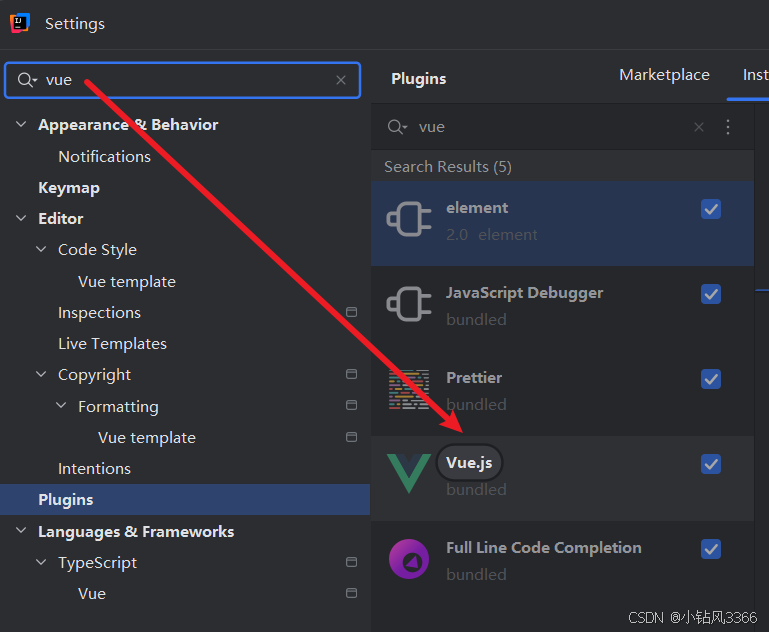Uncheck Full Line Code Completion plugin

[x=711, y=549]
